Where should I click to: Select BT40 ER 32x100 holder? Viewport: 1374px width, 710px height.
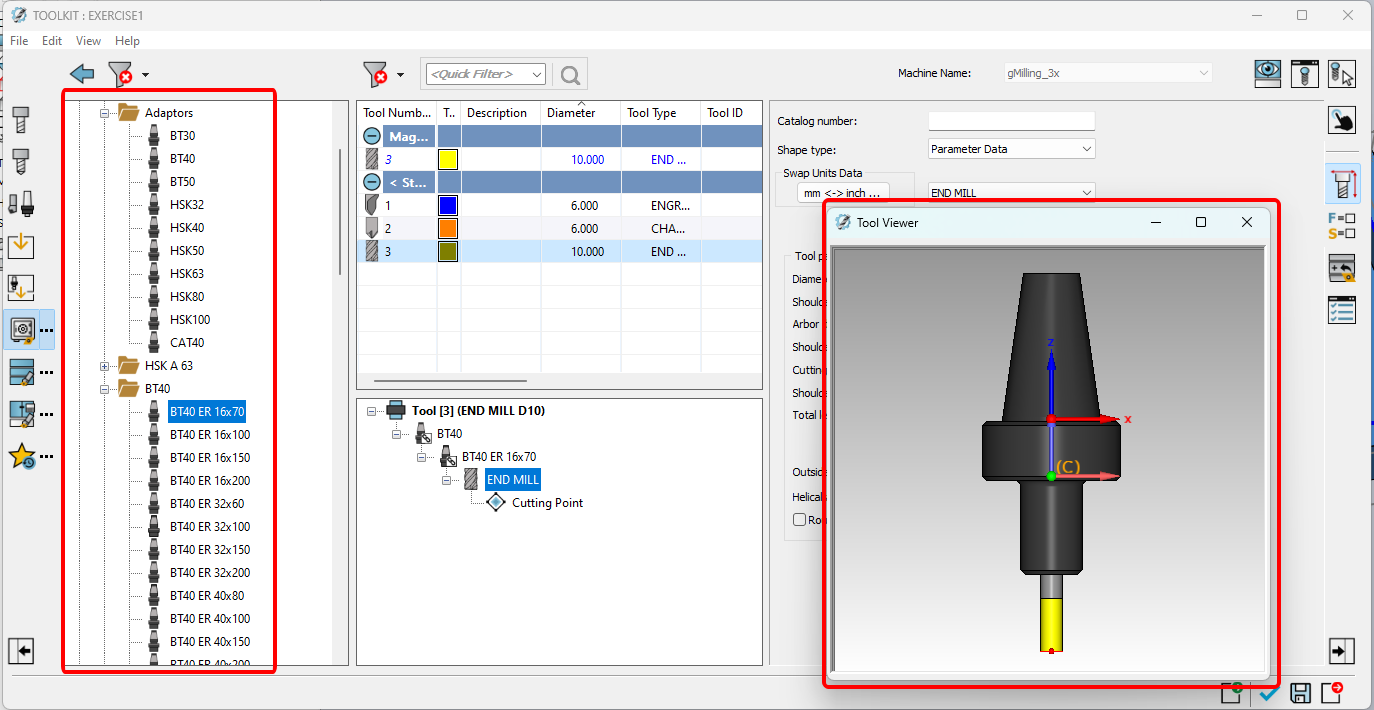[x=210, y=527]
